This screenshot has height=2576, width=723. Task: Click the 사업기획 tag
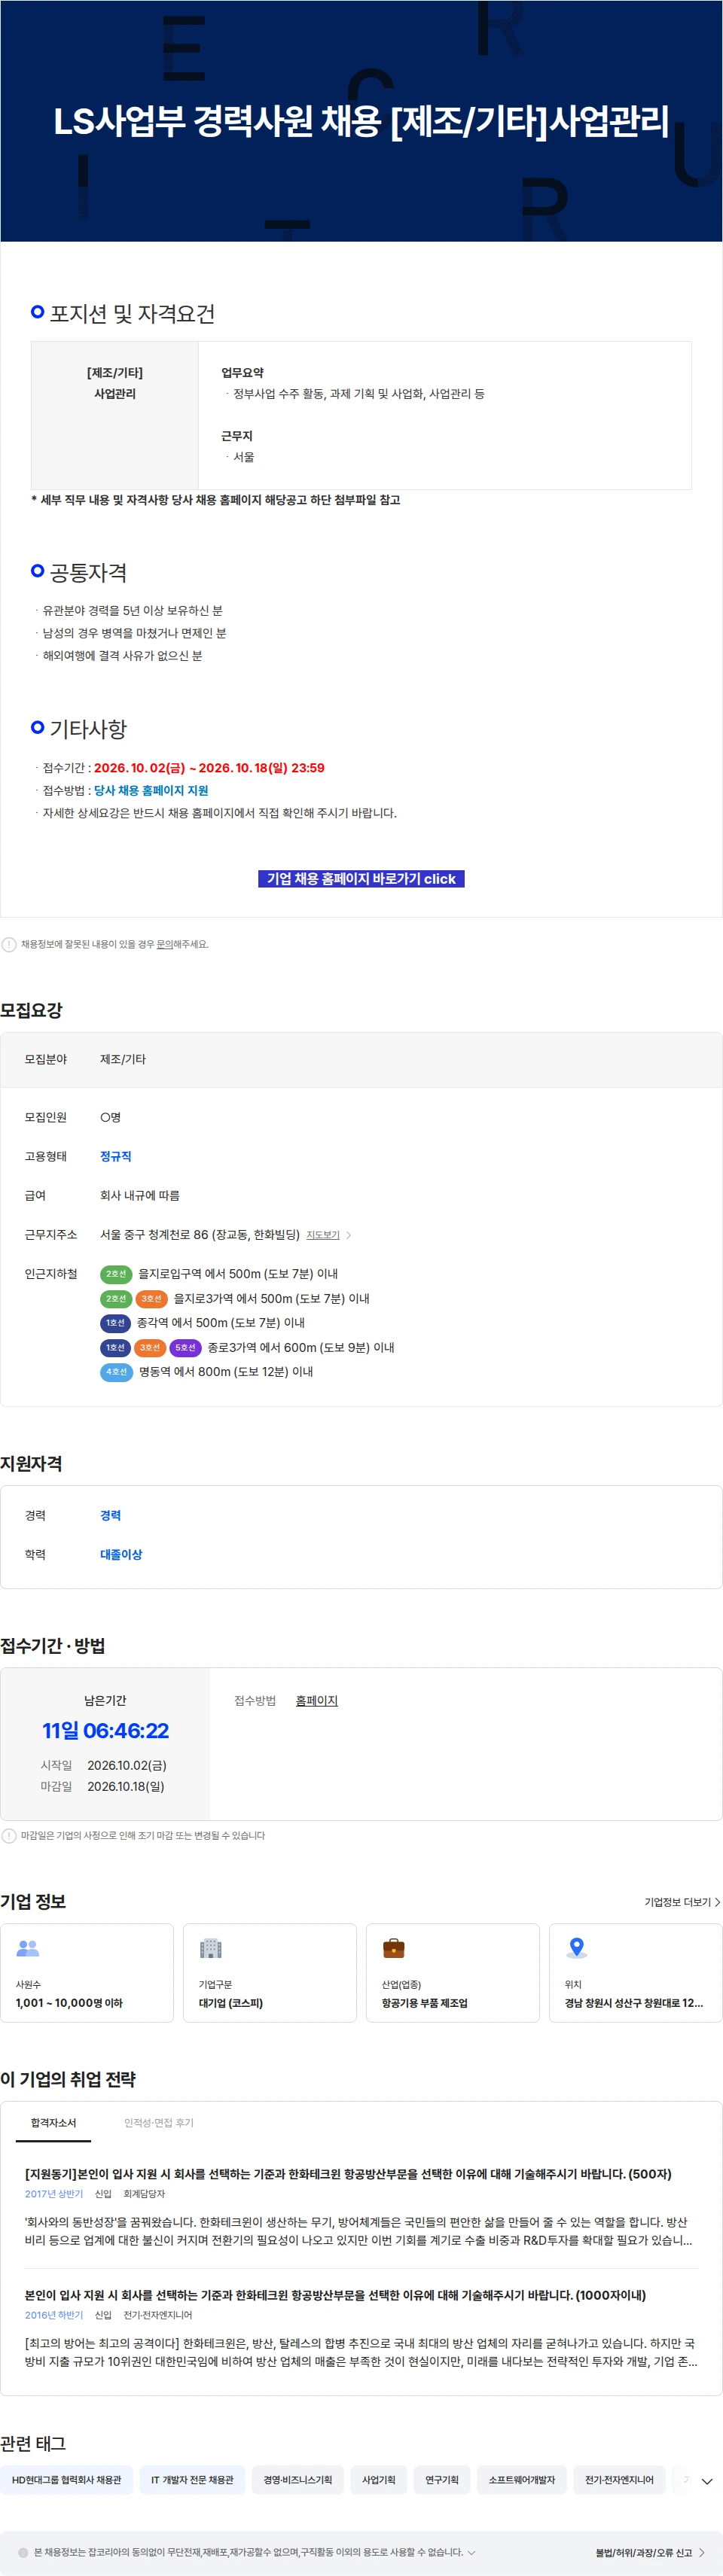point(378,2480)
